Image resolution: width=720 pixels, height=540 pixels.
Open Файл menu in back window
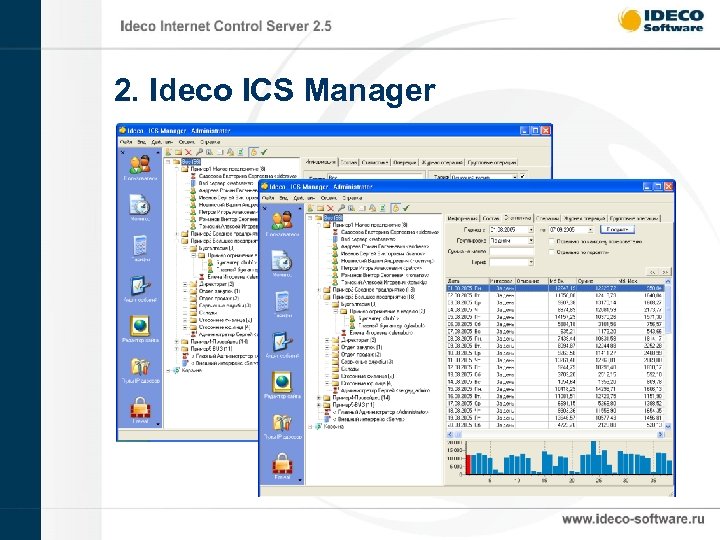(126, 142)
